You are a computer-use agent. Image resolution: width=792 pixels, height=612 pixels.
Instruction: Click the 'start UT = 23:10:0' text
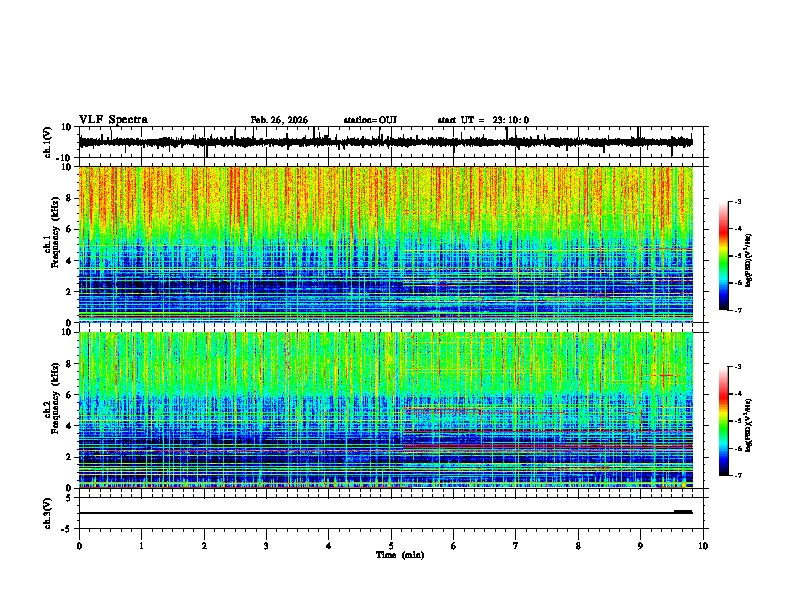coord(483,120)
